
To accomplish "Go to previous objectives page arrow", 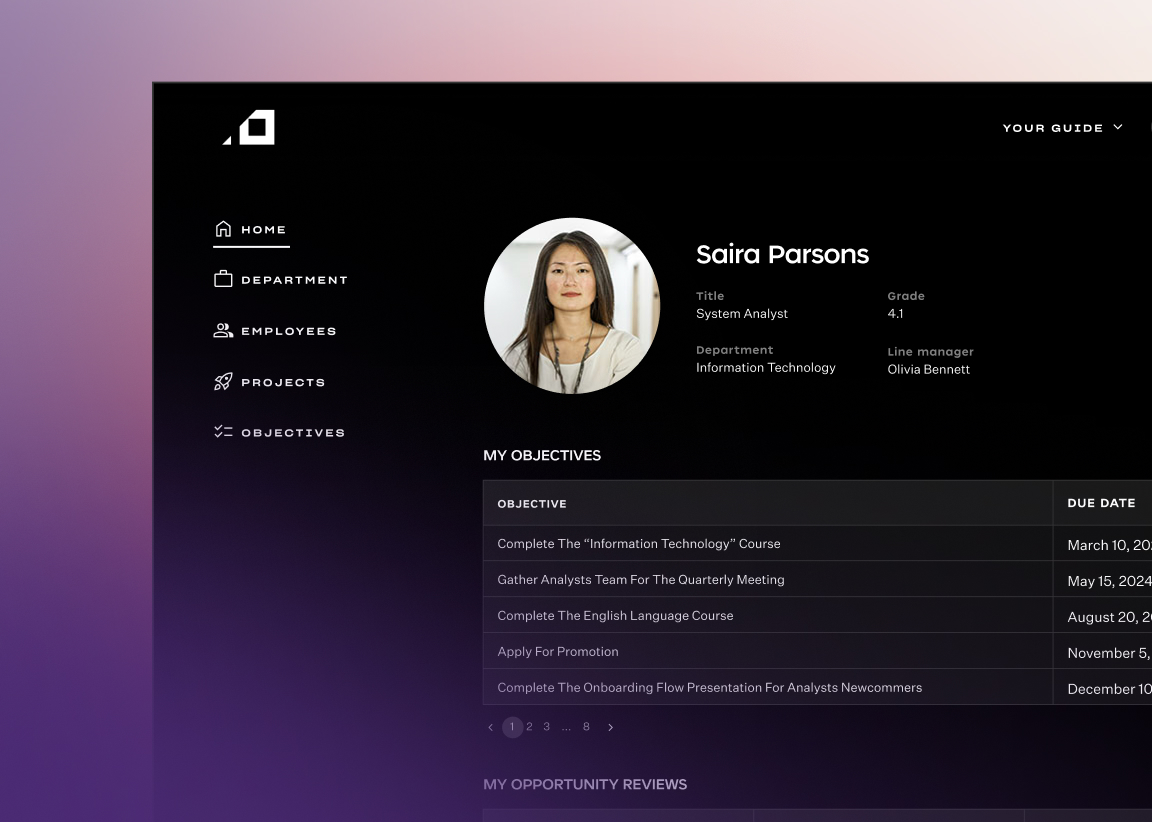I will (490, 727).
